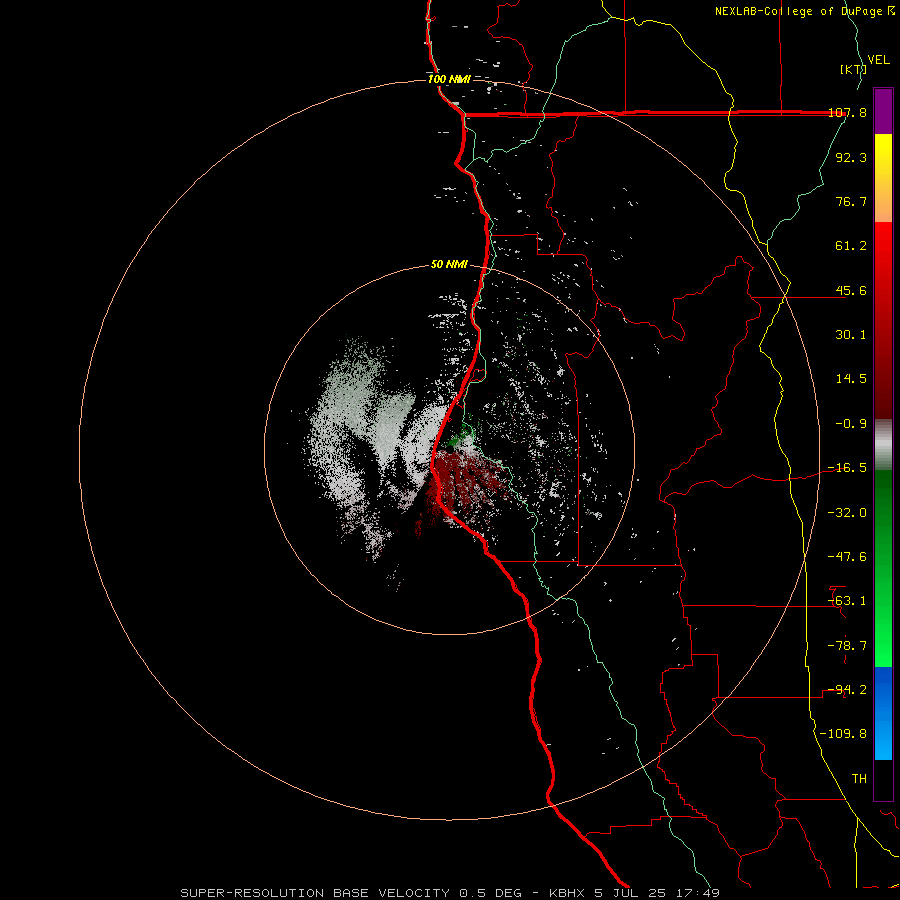Click the TH legend label
900x900 pixels.
point(859,779)
